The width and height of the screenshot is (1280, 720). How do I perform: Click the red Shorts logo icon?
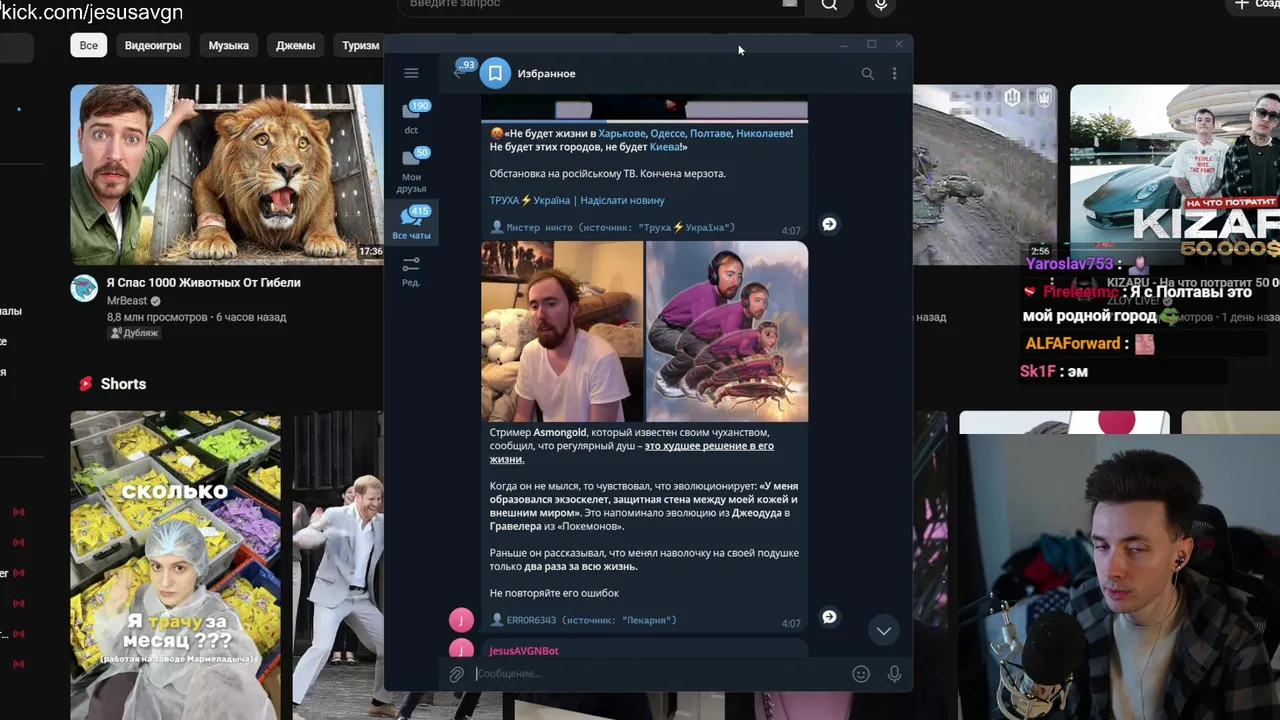pyautogui.click(x=86, y=384)
